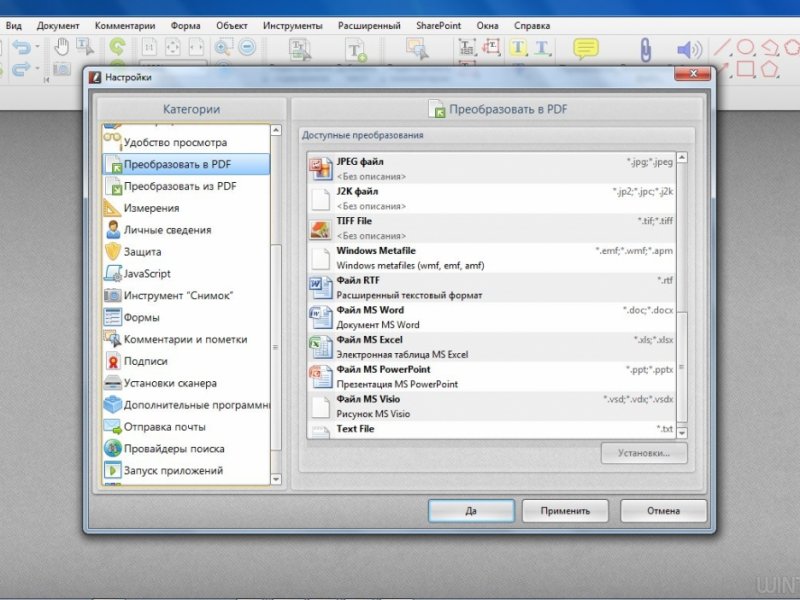This screenshot has height=600, width=800.
Task: Select the snapshot camera tool icon
Action: 62,69
